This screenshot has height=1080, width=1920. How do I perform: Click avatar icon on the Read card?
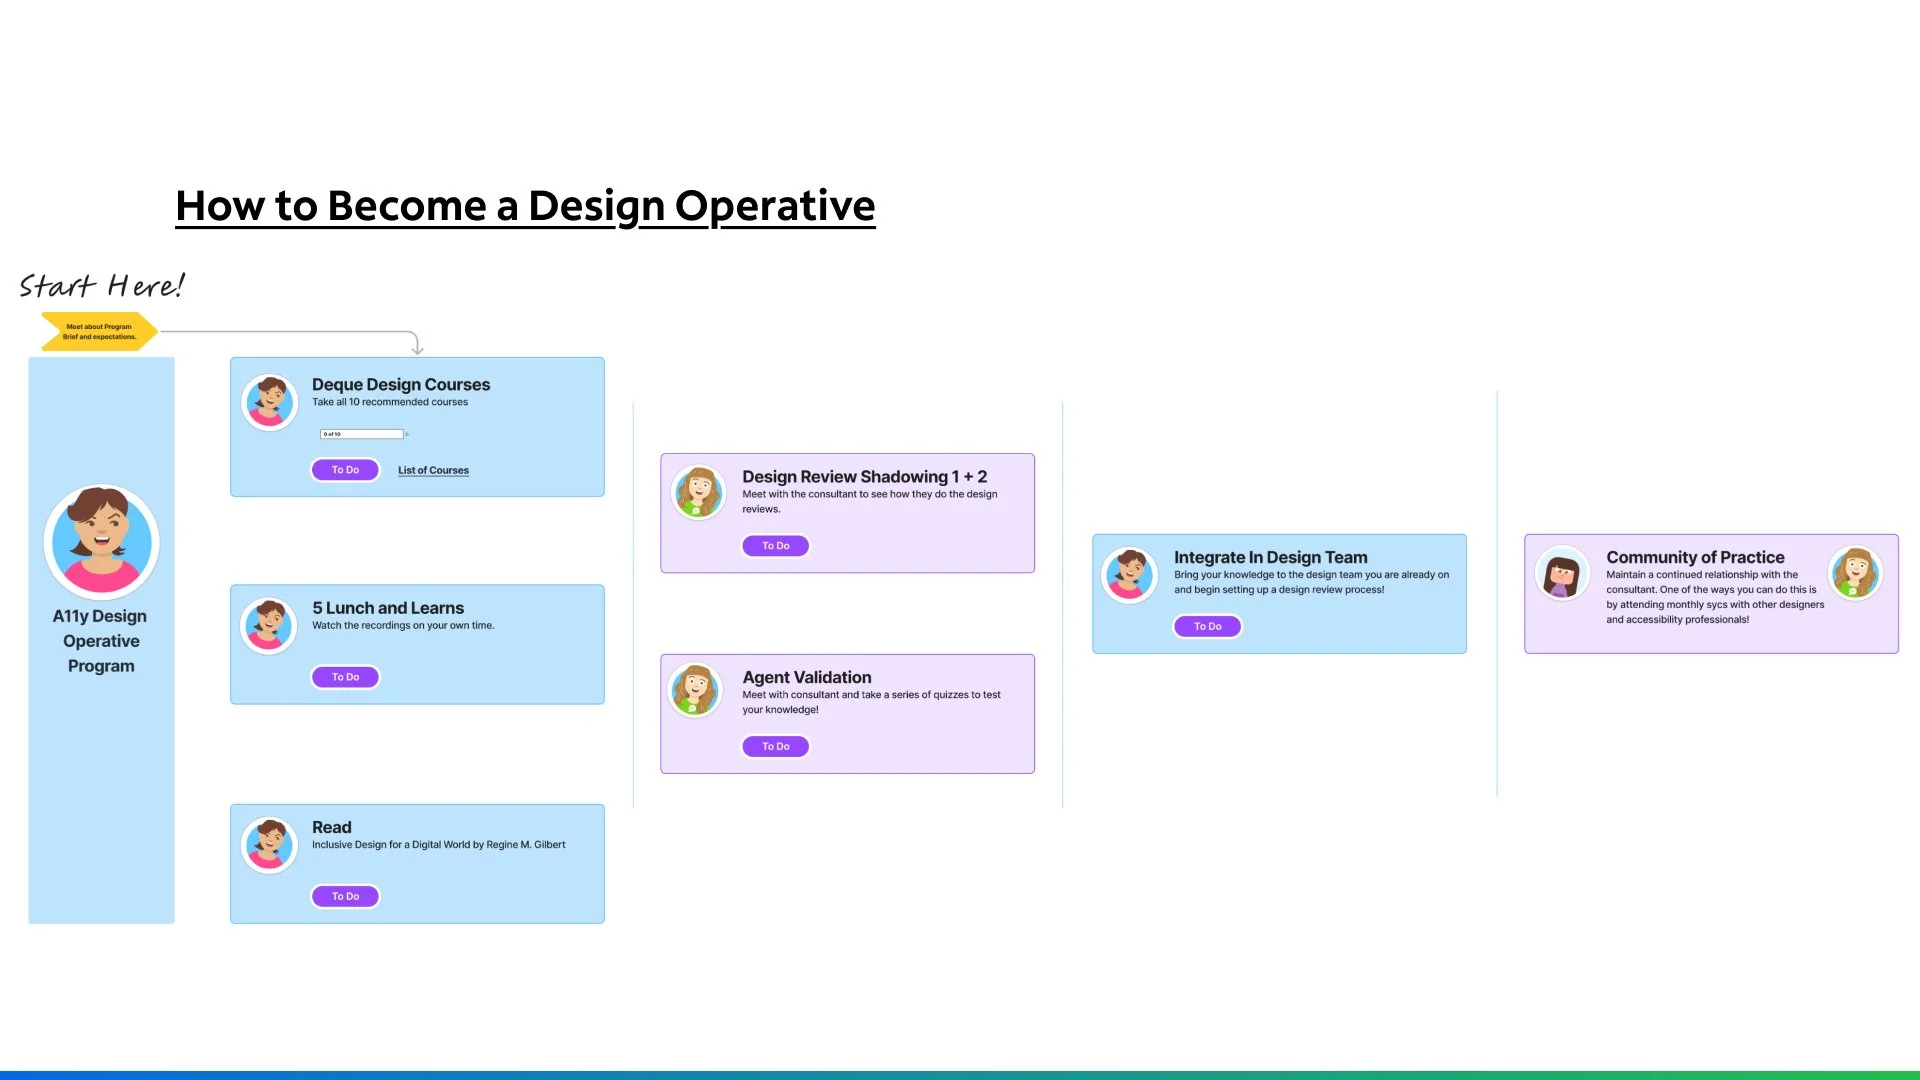click(269, 845)
